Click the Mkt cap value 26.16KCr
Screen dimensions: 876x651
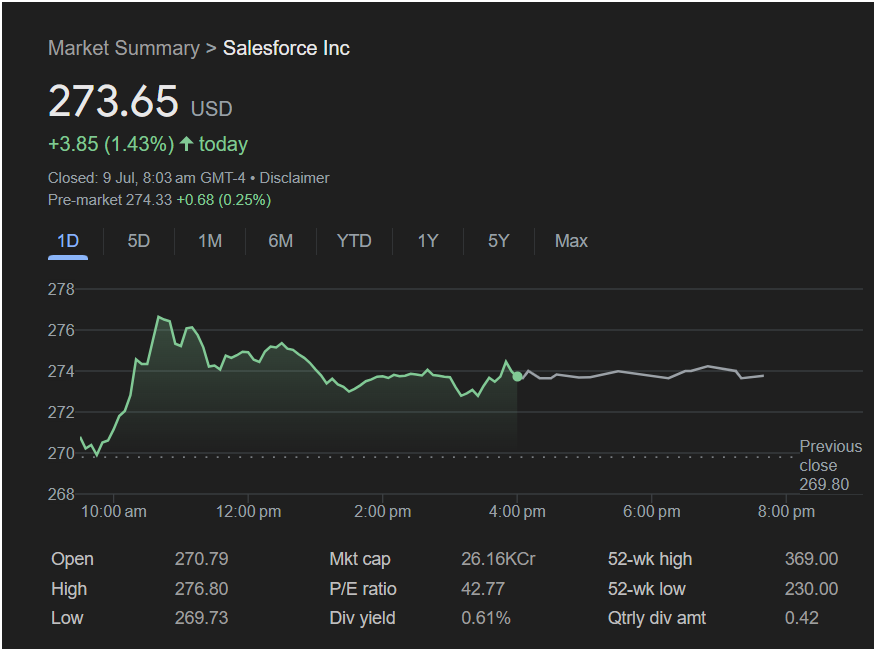[498, 559]
